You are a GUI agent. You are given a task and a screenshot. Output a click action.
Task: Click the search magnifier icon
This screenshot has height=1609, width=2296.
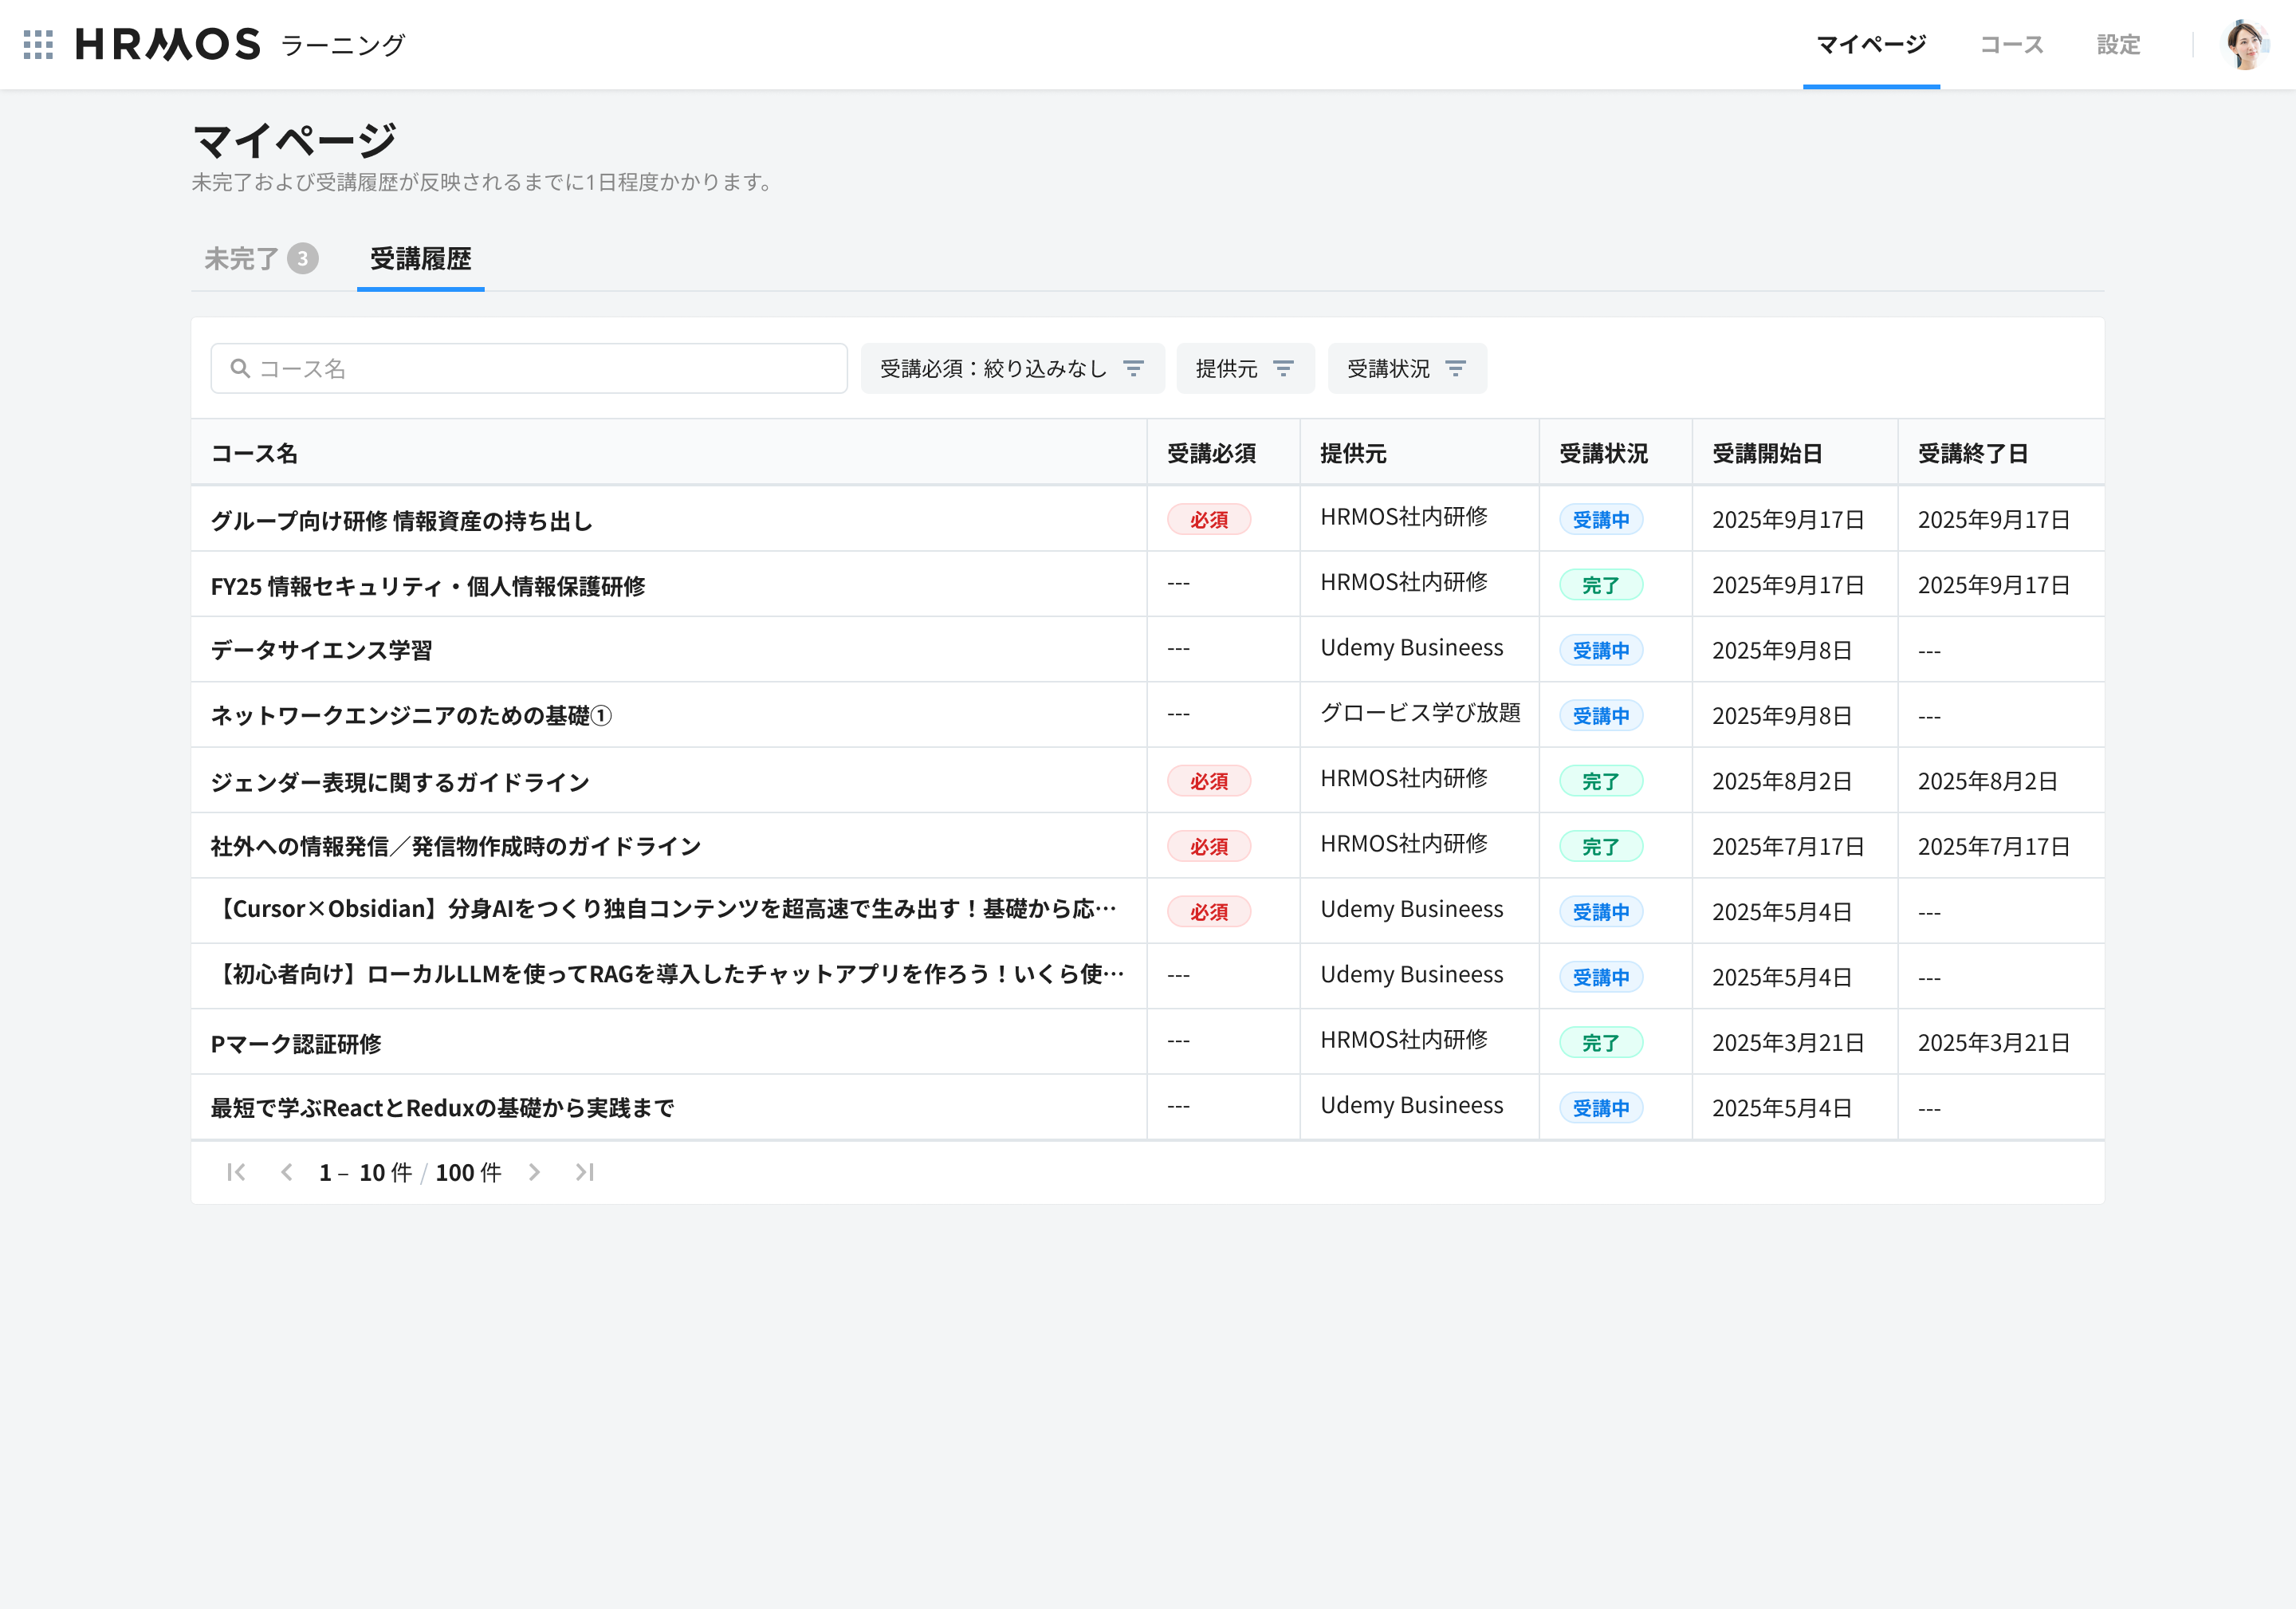coord(240,368)
